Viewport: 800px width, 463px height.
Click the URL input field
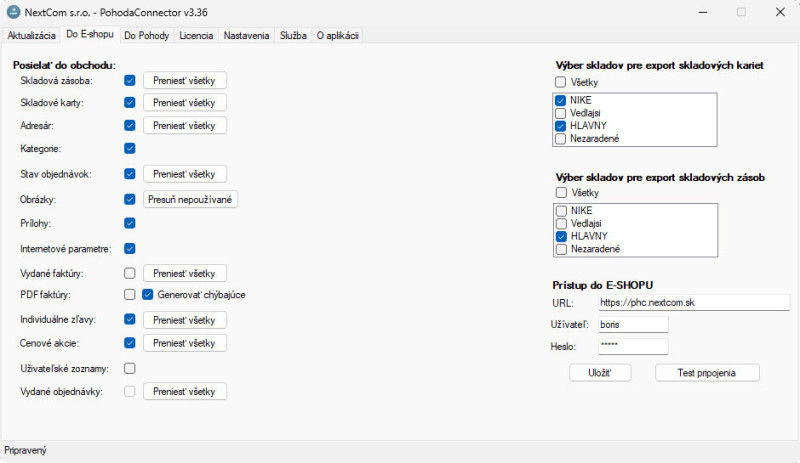pos(692,302)
